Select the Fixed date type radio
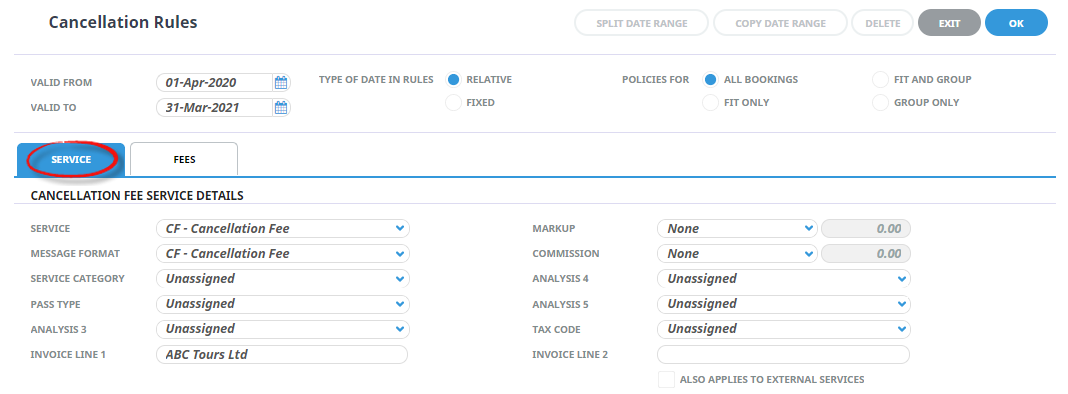The width and height of the screenshot is (1068, 394). coord(453,103)
